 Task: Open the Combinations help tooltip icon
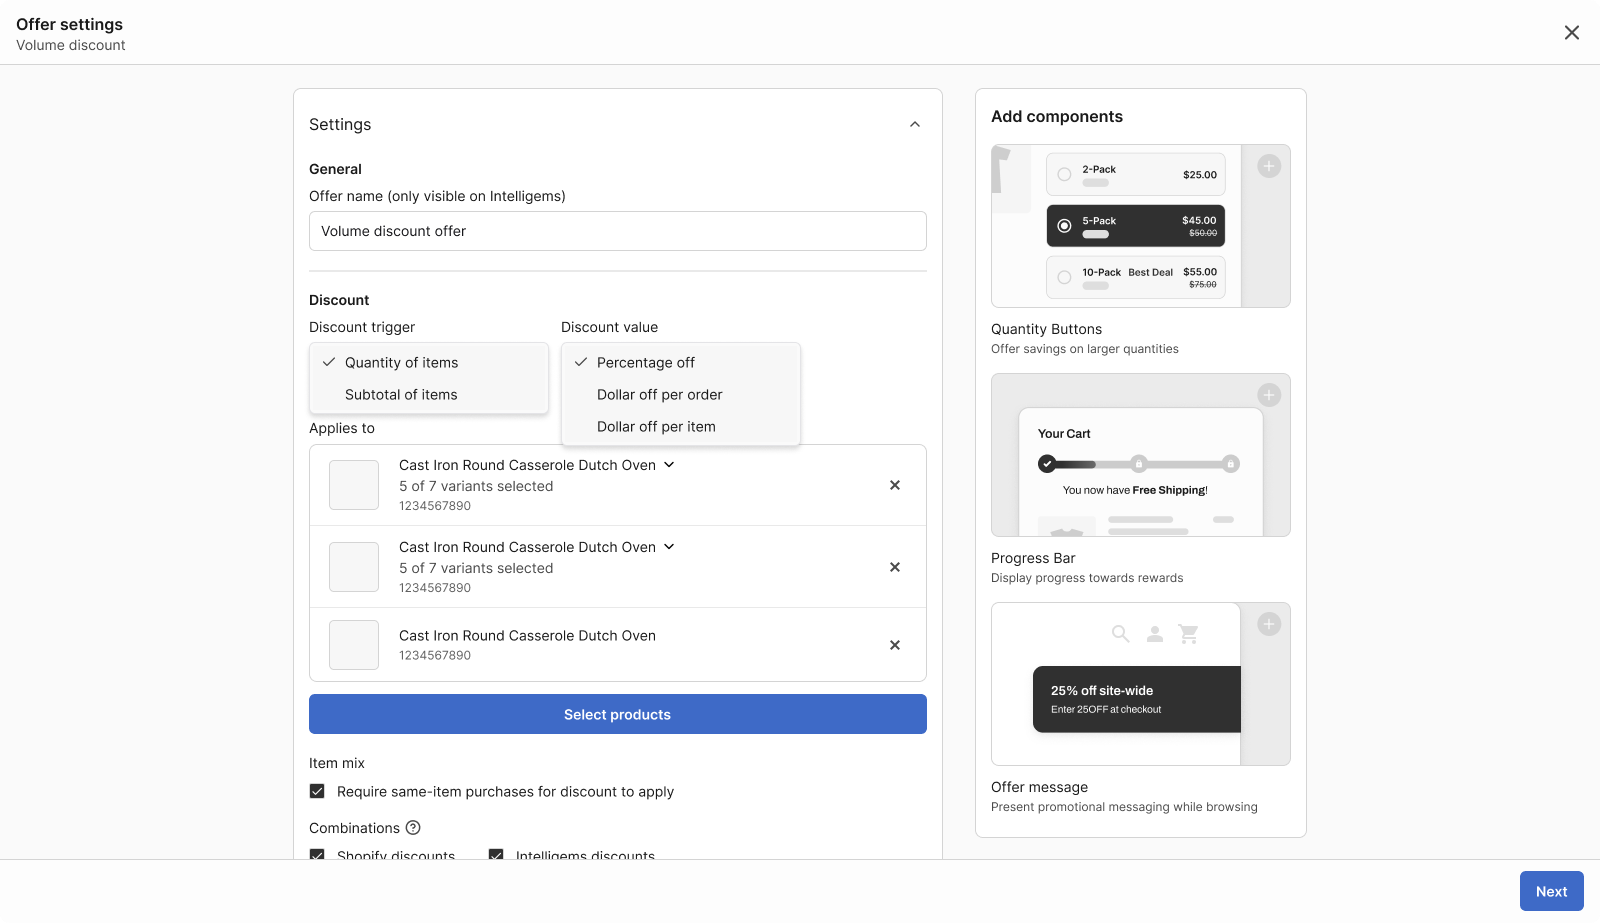tap(413, 828)
